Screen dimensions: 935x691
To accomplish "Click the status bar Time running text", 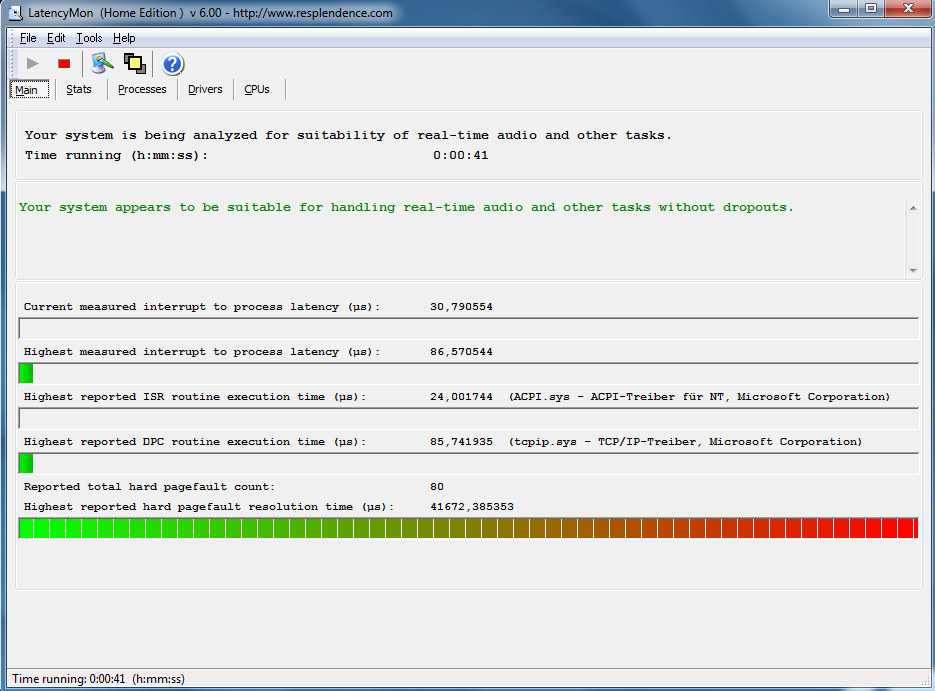I will 98,679.
